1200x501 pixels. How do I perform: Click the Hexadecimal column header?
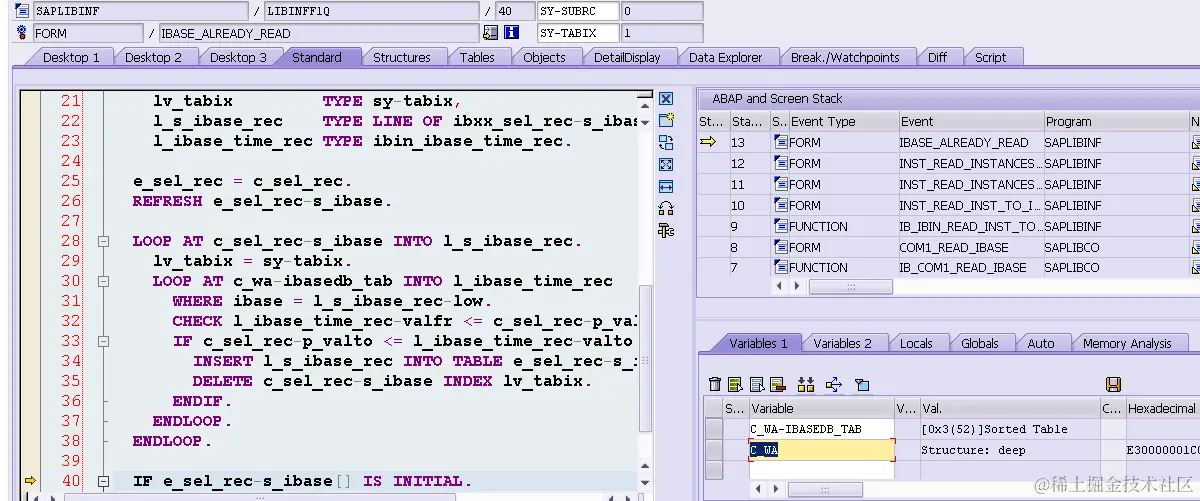click(x=1160, y=408)
